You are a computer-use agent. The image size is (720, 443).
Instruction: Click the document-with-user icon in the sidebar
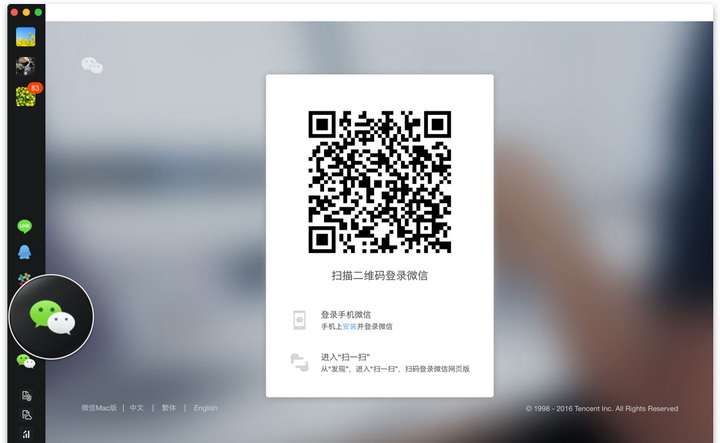pos(27,415)
